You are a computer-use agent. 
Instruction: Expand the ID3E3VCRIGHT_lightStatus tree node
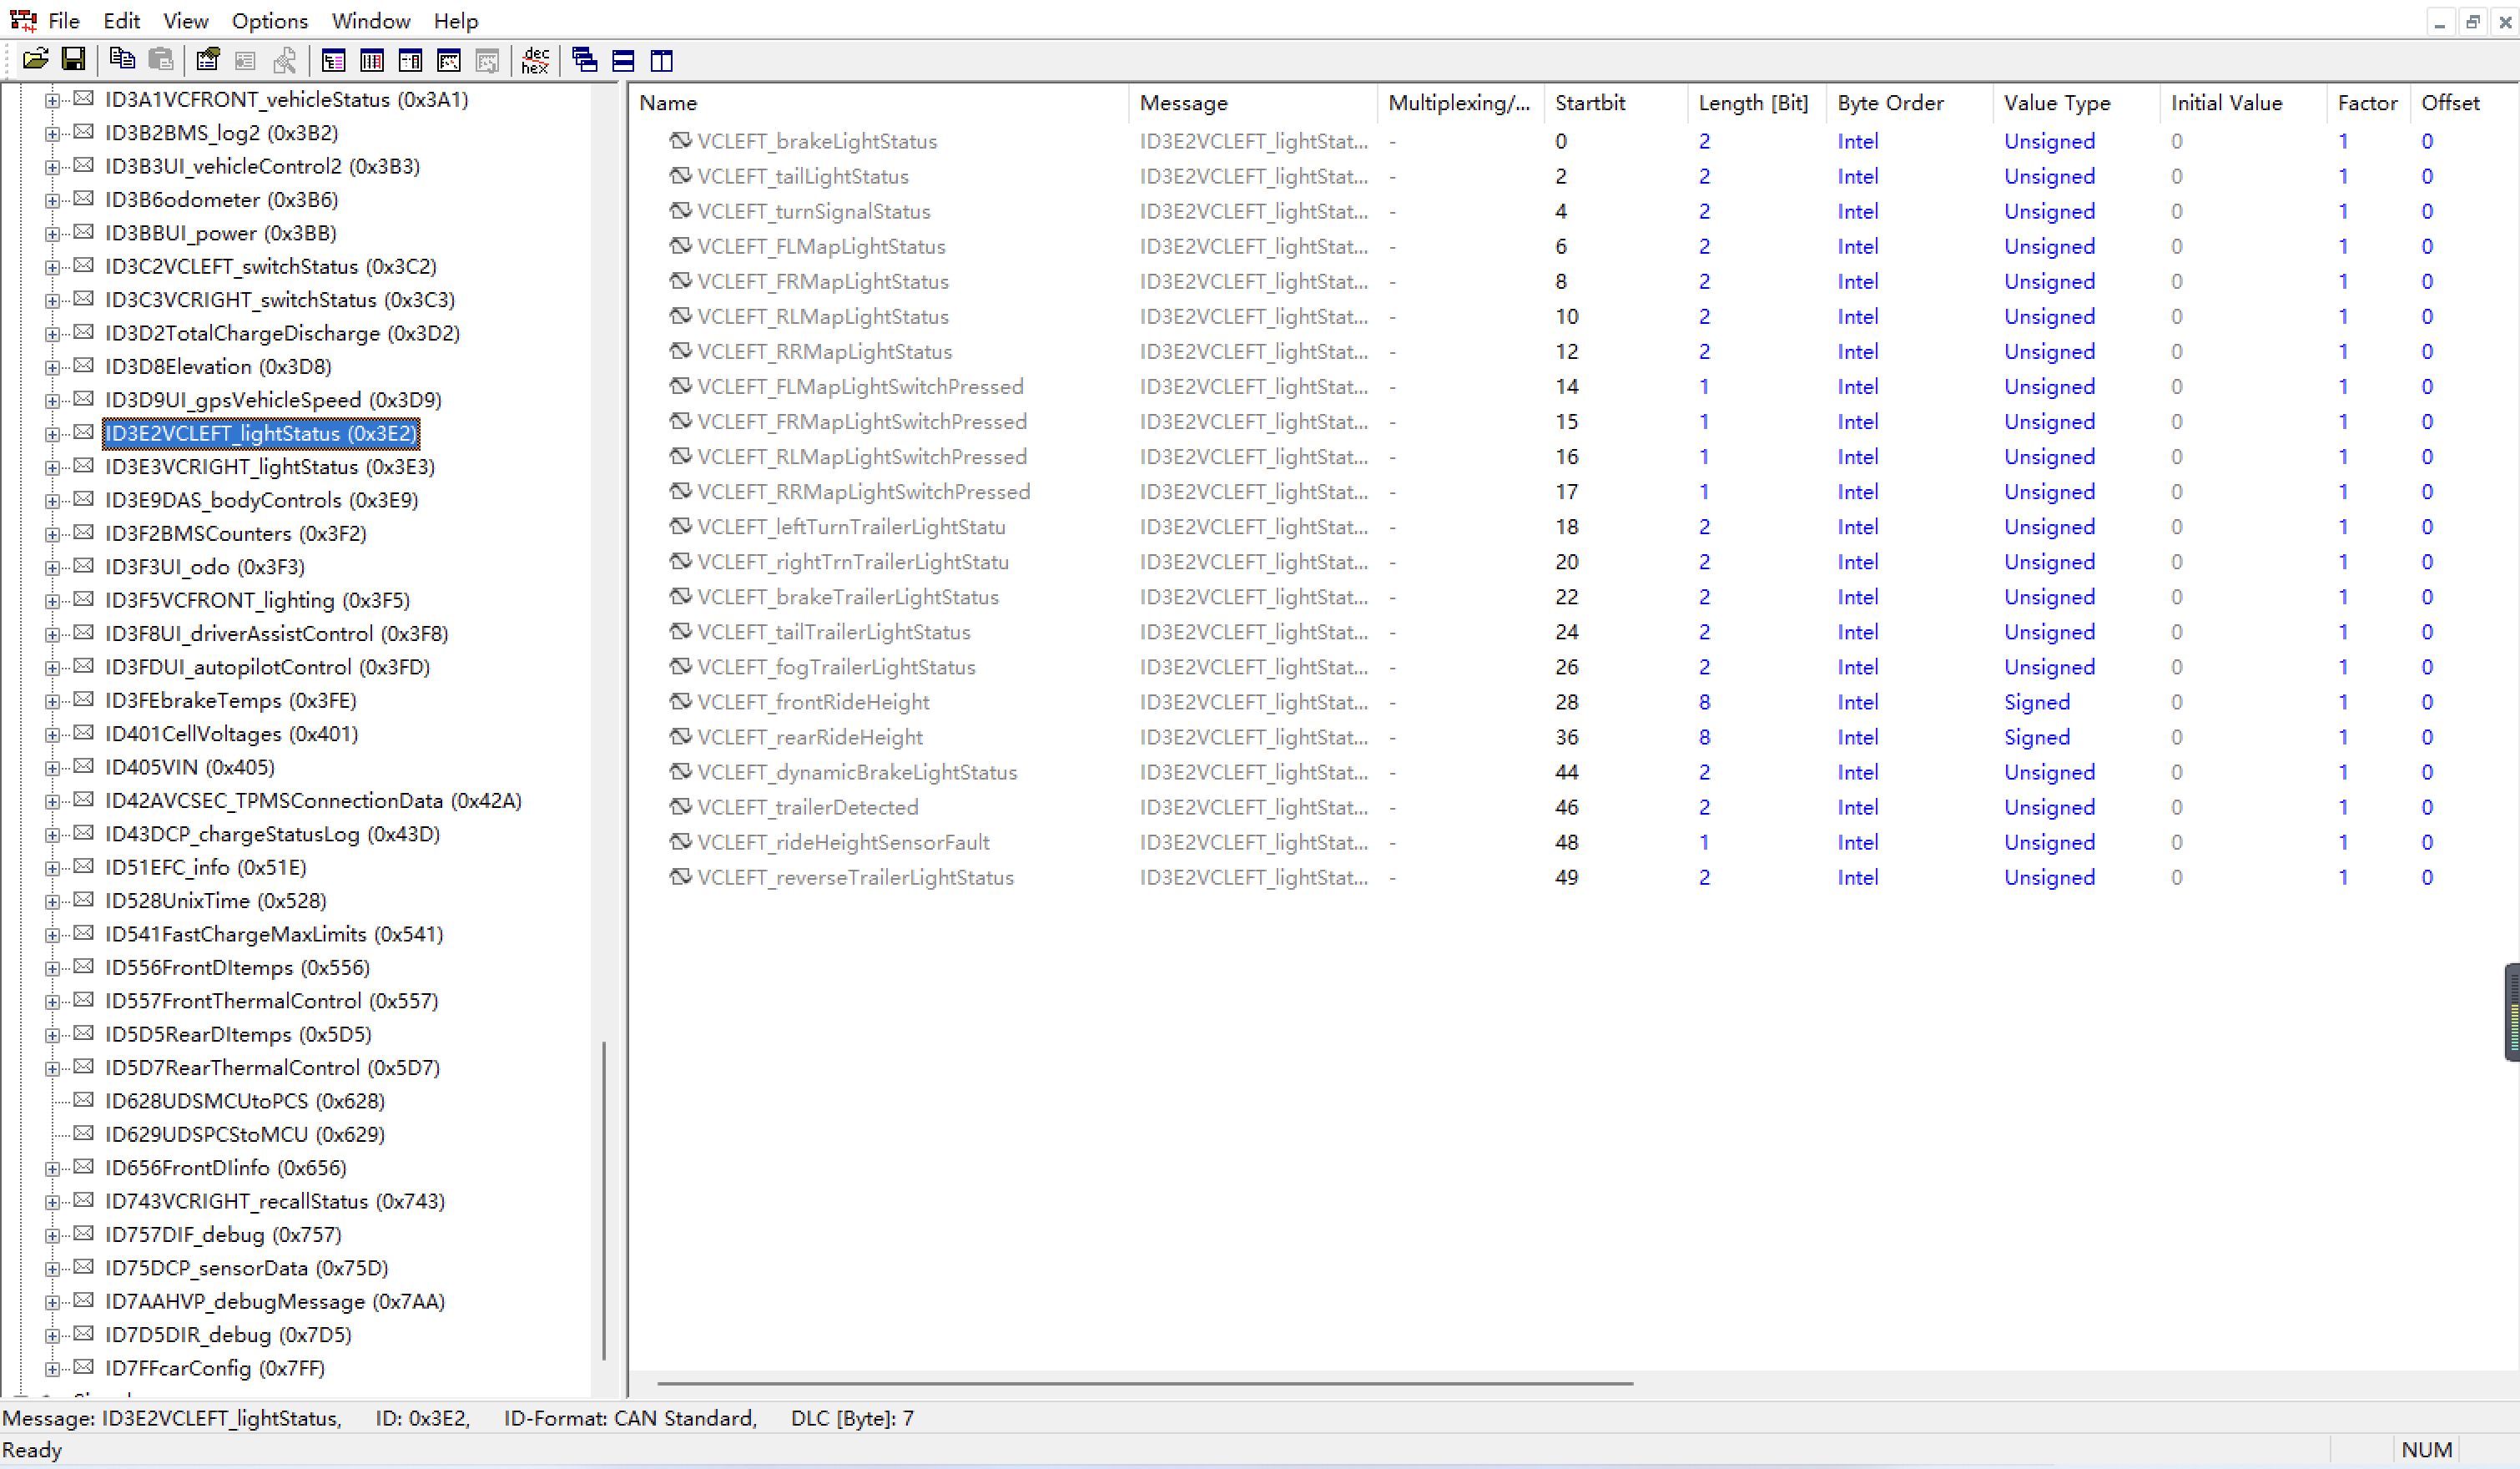[x=52, y=467]
